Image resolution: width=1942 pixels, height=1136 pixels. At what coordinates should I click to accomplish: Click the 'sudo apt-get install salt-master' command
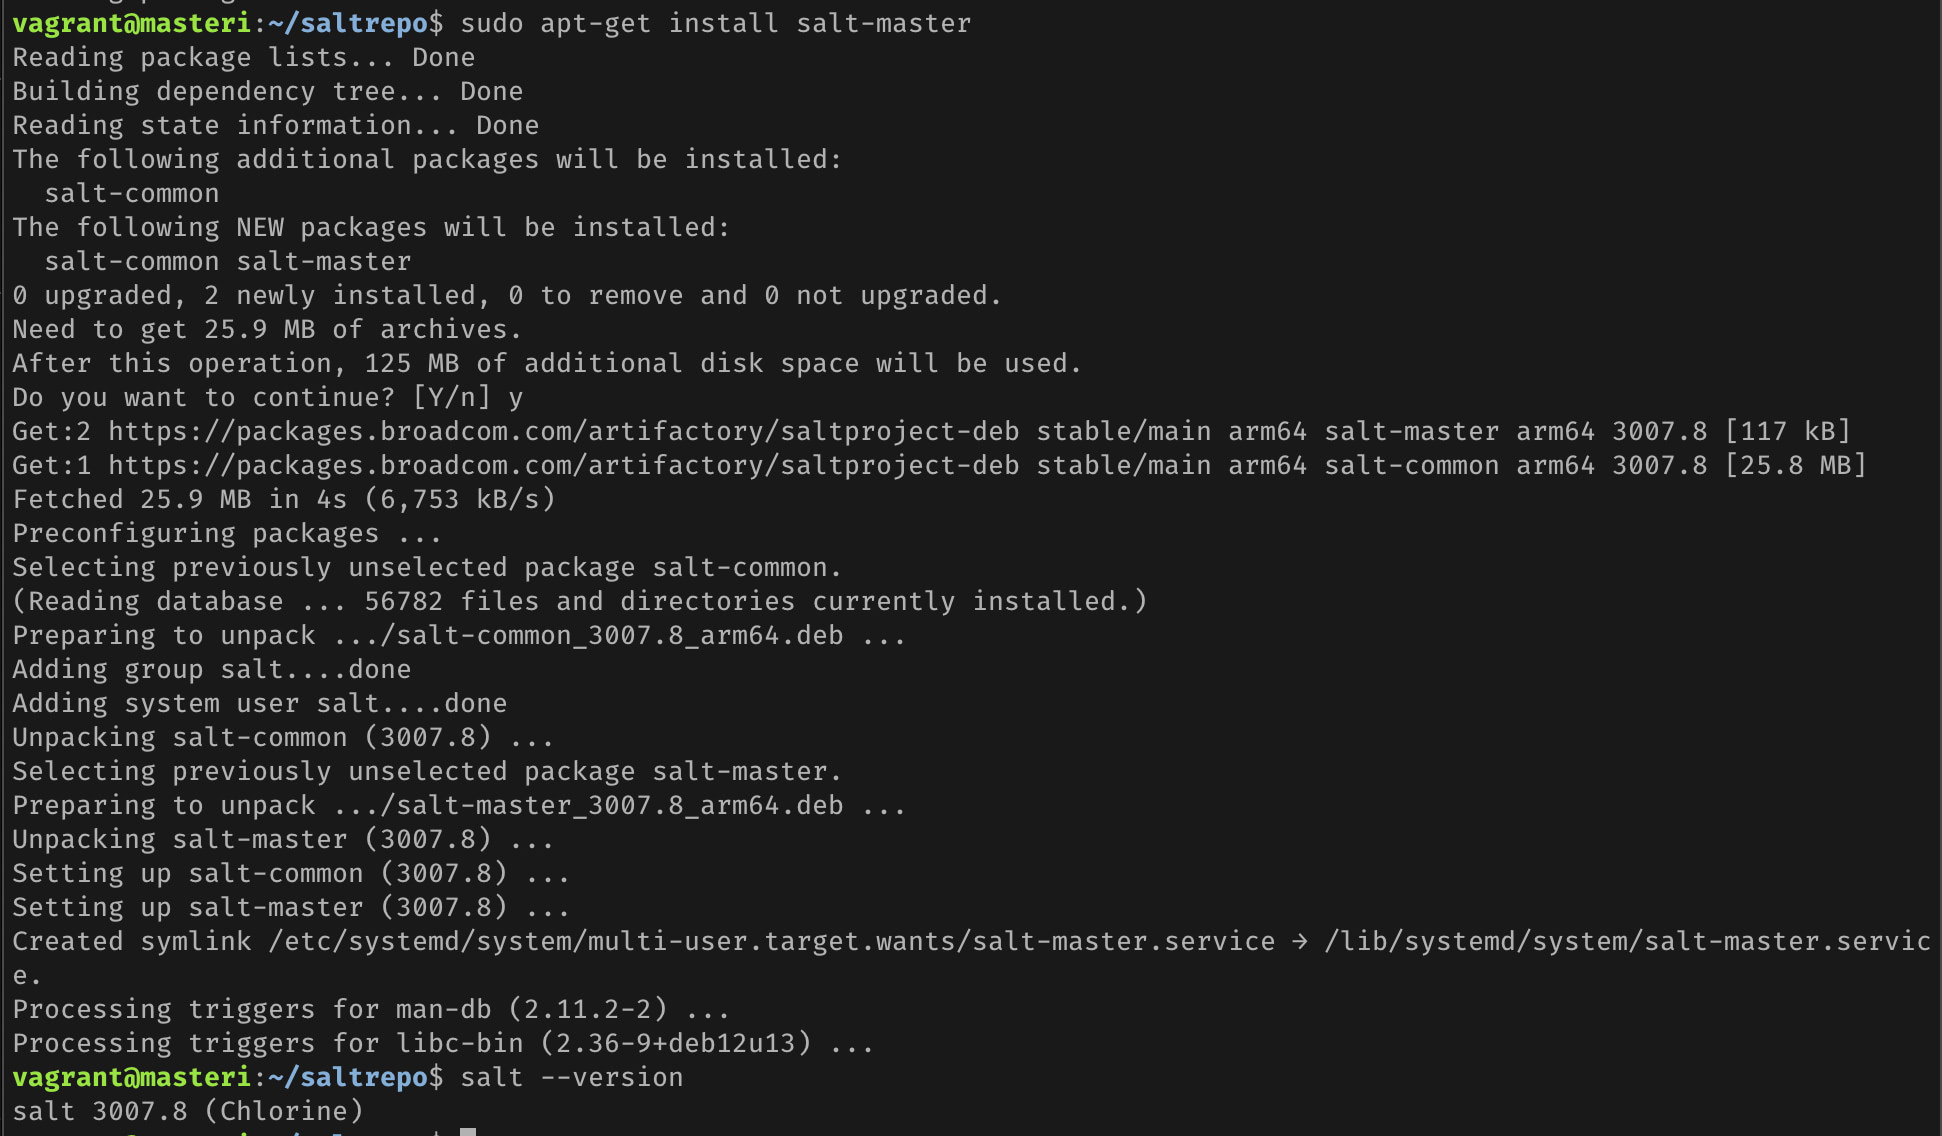tap(715, 24)
